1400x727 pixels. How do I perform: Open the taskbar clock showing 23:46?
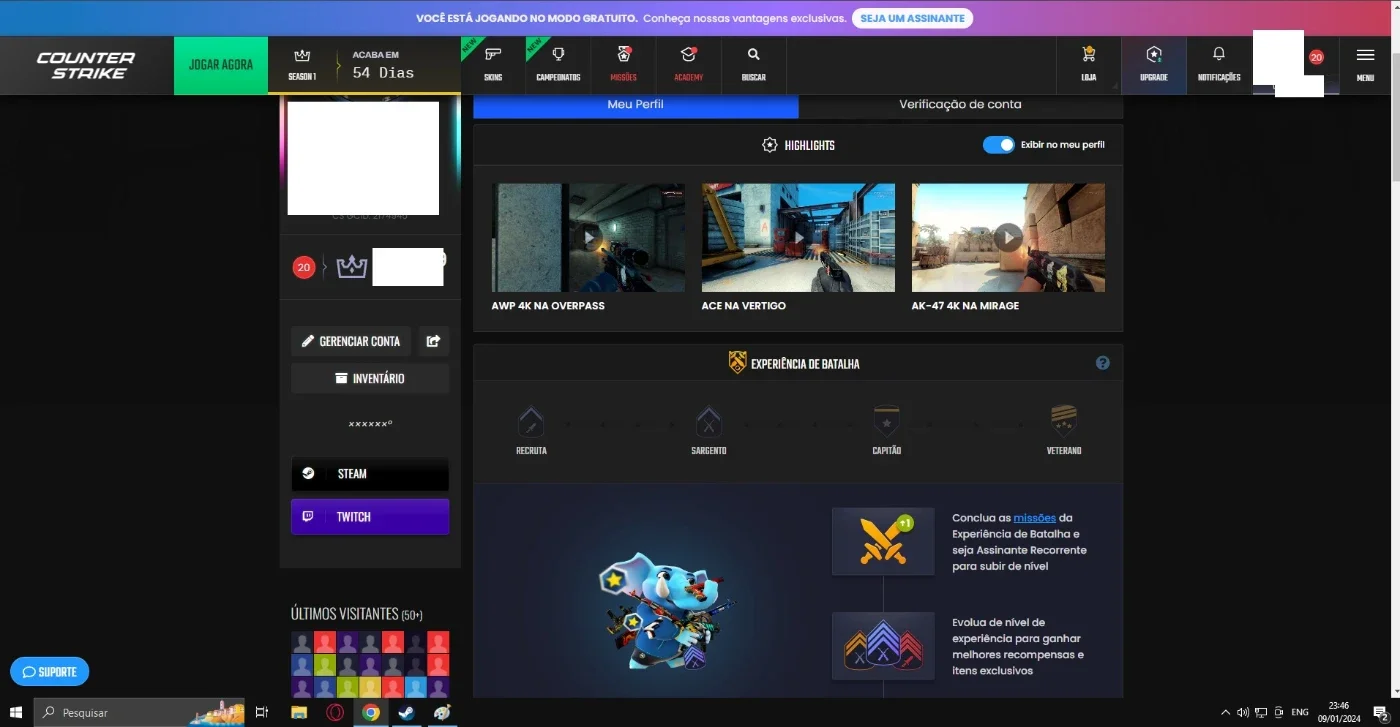tap(1339, 712)
